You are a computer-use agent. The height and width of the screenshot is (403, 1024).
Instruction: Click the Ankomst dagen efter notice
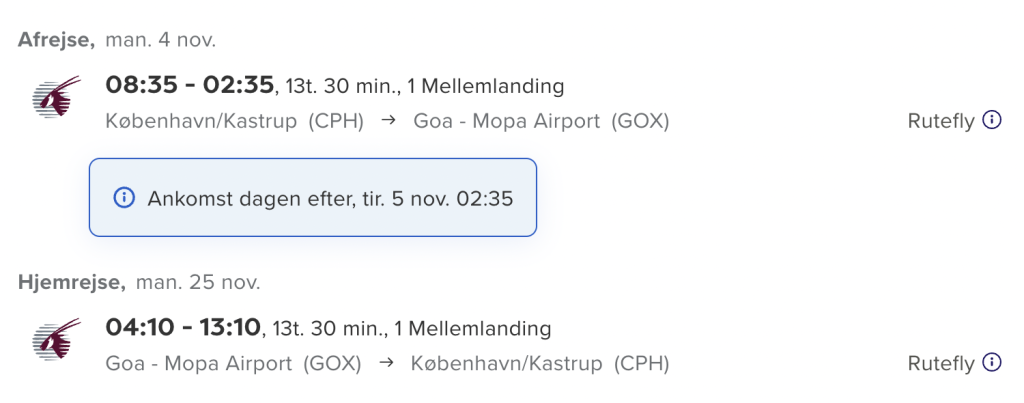point(313,197)
